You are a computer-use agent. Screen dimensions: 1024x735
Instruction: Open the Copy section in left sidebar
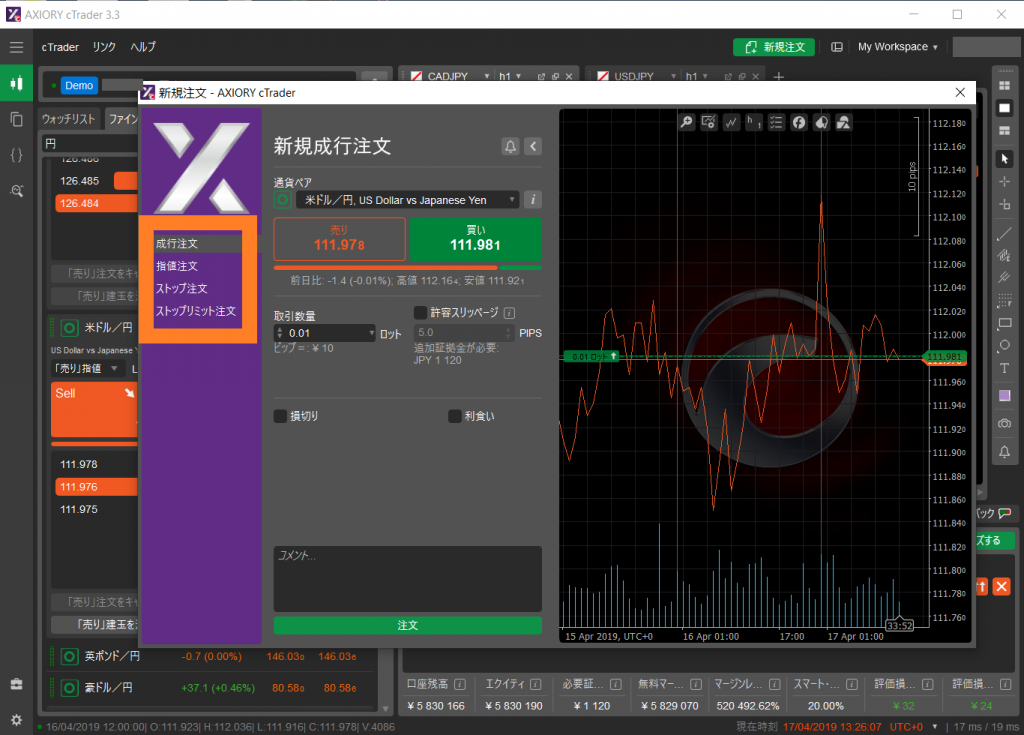[x=16, y=119]
